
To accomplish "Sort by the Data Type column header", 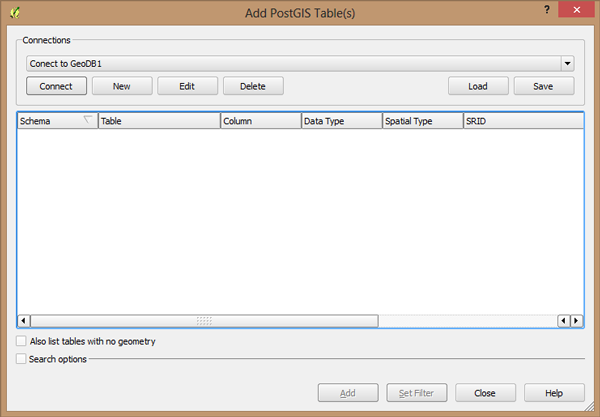I will (x=342, y=121).
